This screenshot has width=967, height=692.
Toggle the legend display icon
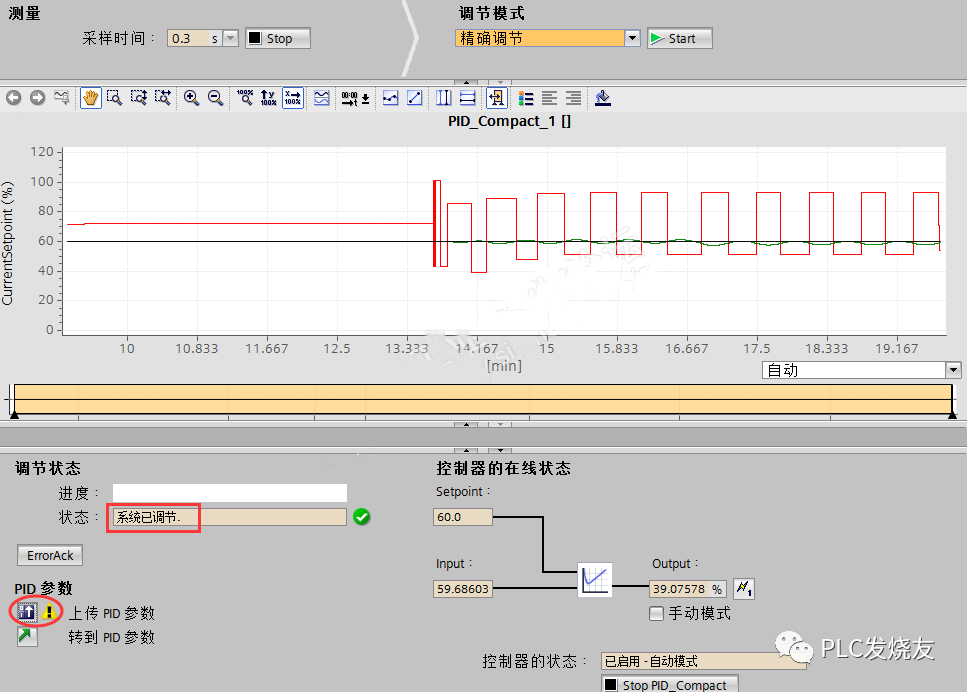click(x=496, y=98)
